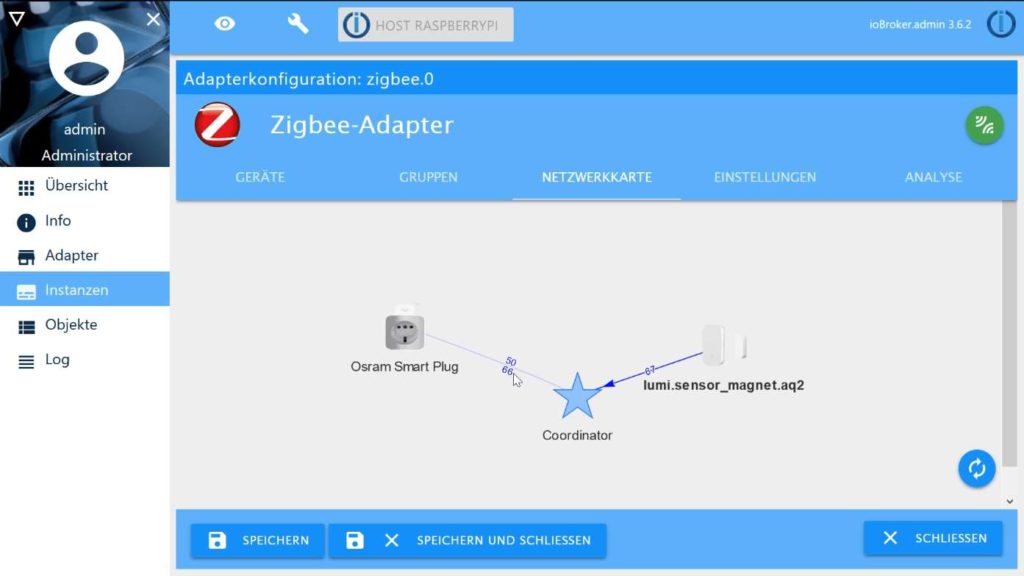The height and width of the screenshot is (576, 1024).
Task: Open the Log page
Action: click(85, 359)
